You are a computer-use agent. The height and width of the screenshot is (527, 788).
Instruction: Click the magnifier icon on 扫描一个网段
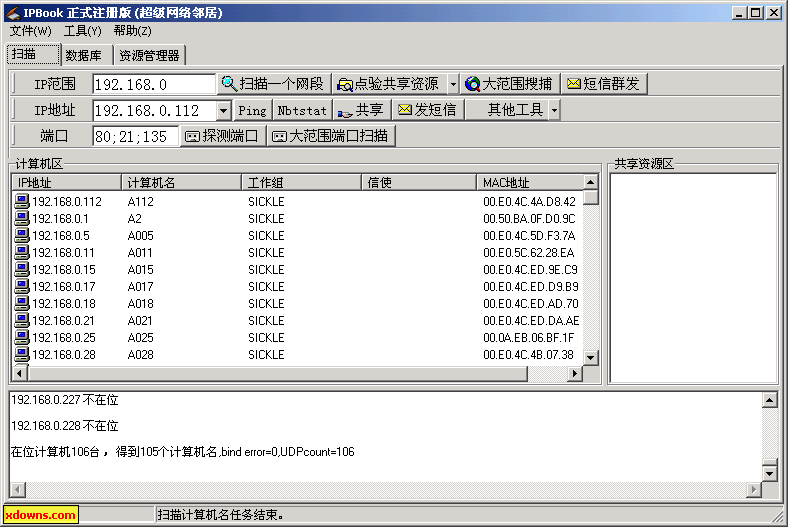pyautogui.click(x=229, y=83)
